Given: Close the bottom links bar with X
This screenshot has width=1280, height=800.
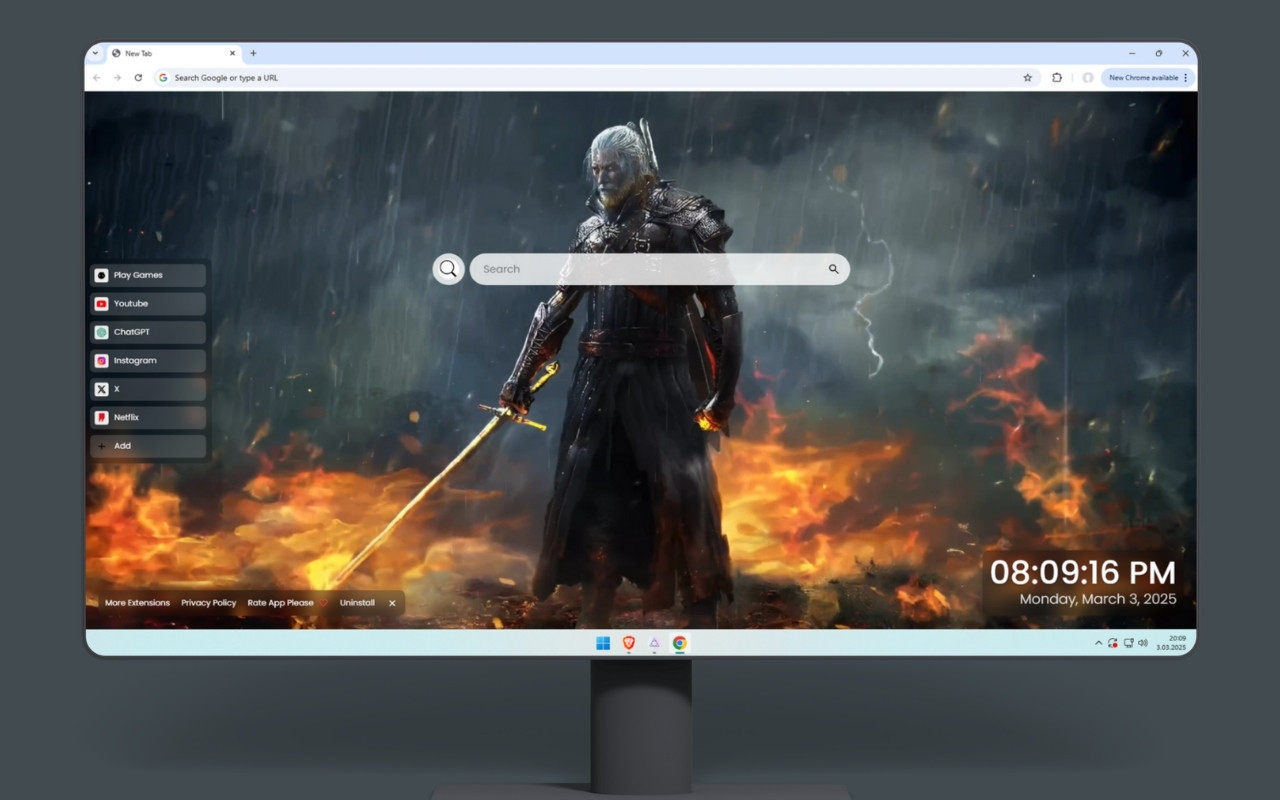Looking at the screenshot, I should 392,603.
